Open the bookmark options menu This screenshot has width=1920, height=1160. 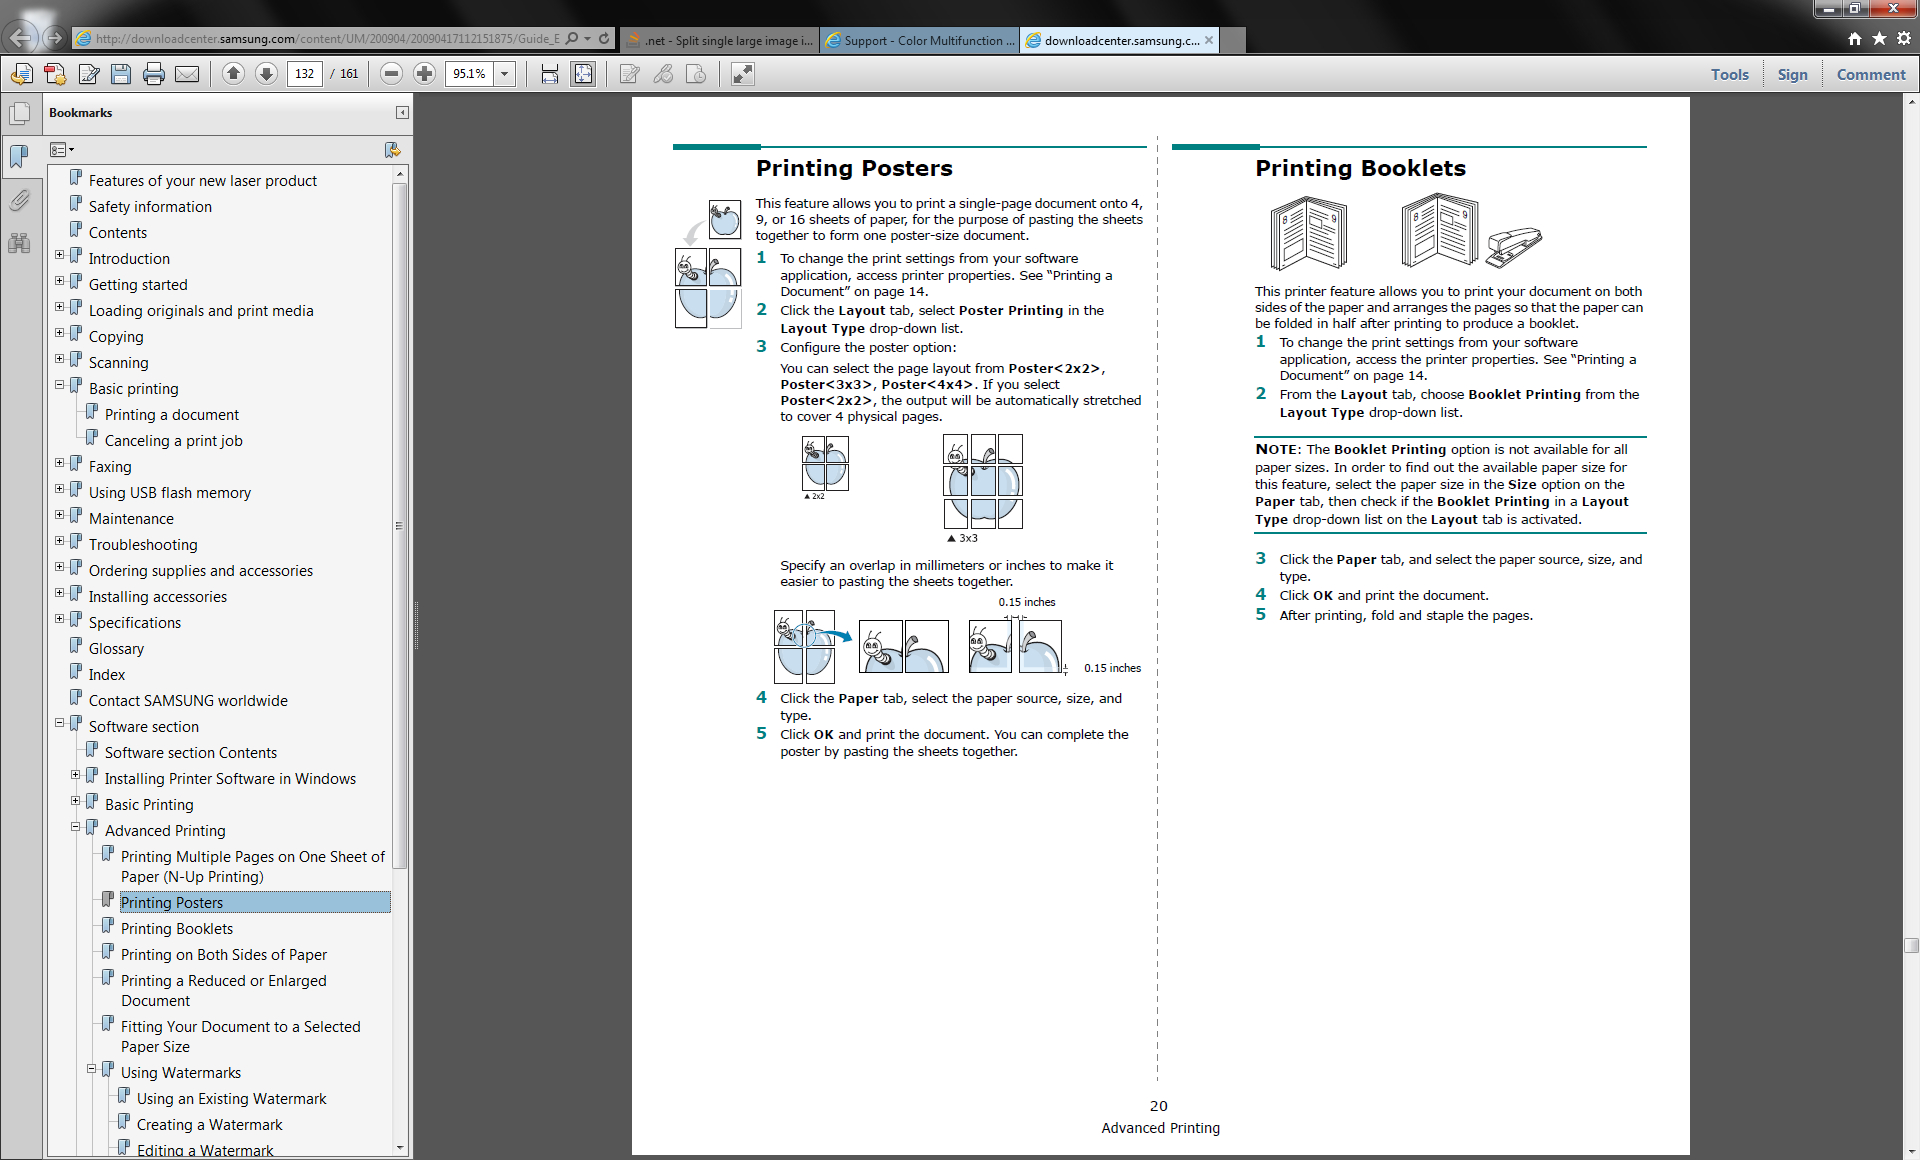62,148
